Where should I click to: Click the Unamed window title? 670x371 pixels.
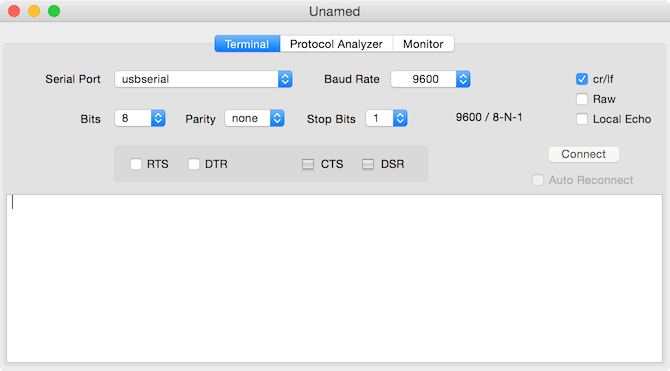click(335, 12)
